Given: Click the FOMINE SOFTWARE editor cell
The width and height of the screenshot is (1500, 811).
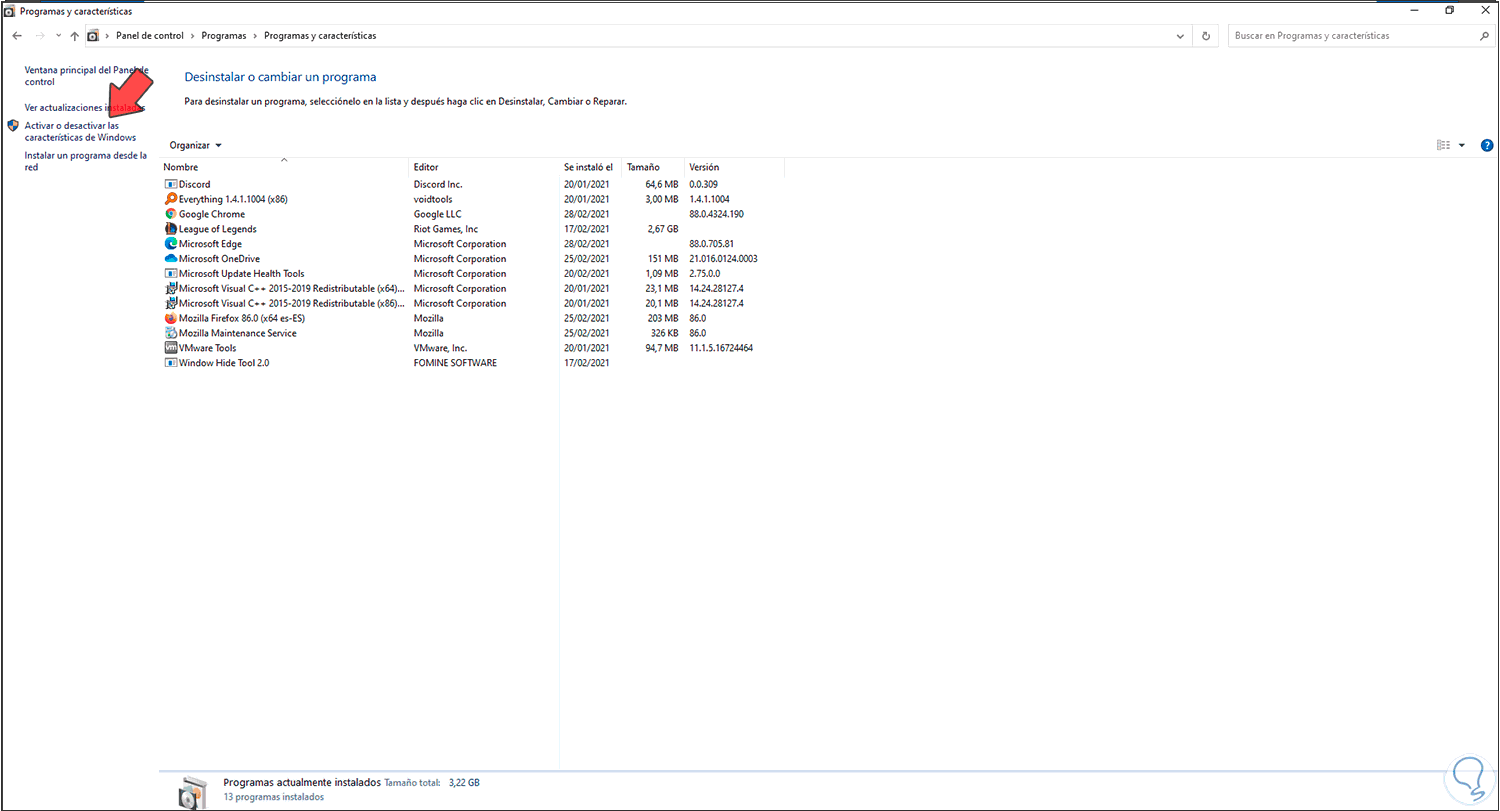Looking at the screenshot, I should [455, 363].
